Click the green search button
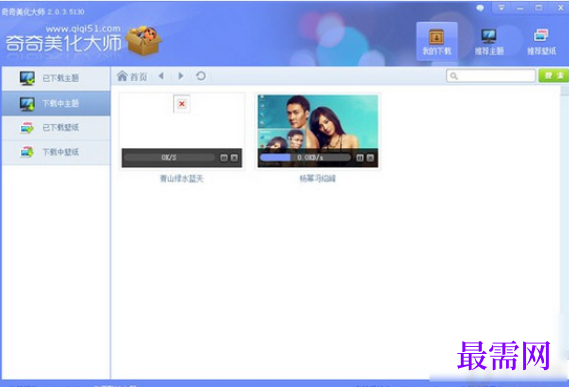Screen dimensions: 569x387 click(x=553, y=76)
